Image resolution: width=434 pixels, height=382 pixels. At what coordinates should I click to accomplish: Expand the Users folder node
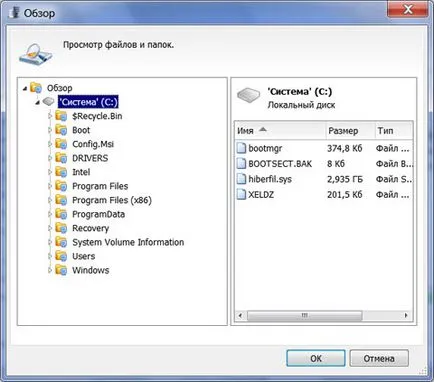[50, 256]
